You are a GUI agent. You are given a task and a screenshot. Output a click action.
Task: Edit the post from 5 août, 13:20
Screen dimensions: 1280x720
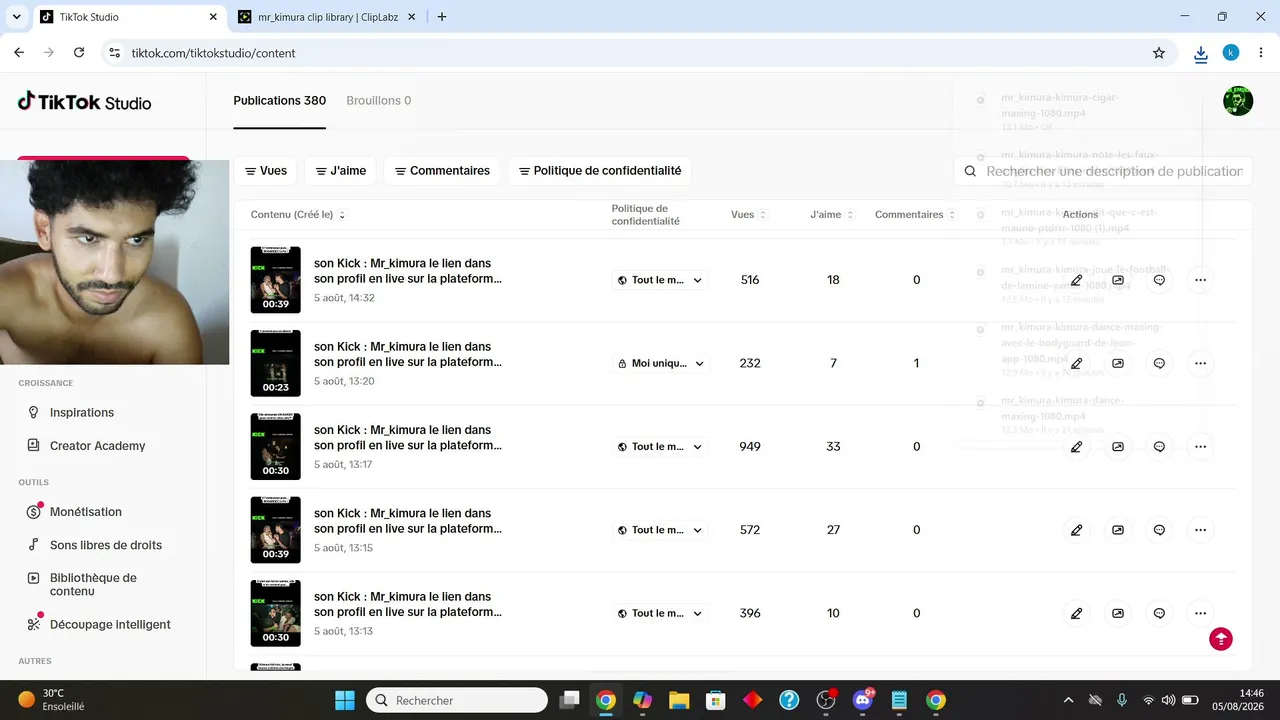click(1076, 363)
